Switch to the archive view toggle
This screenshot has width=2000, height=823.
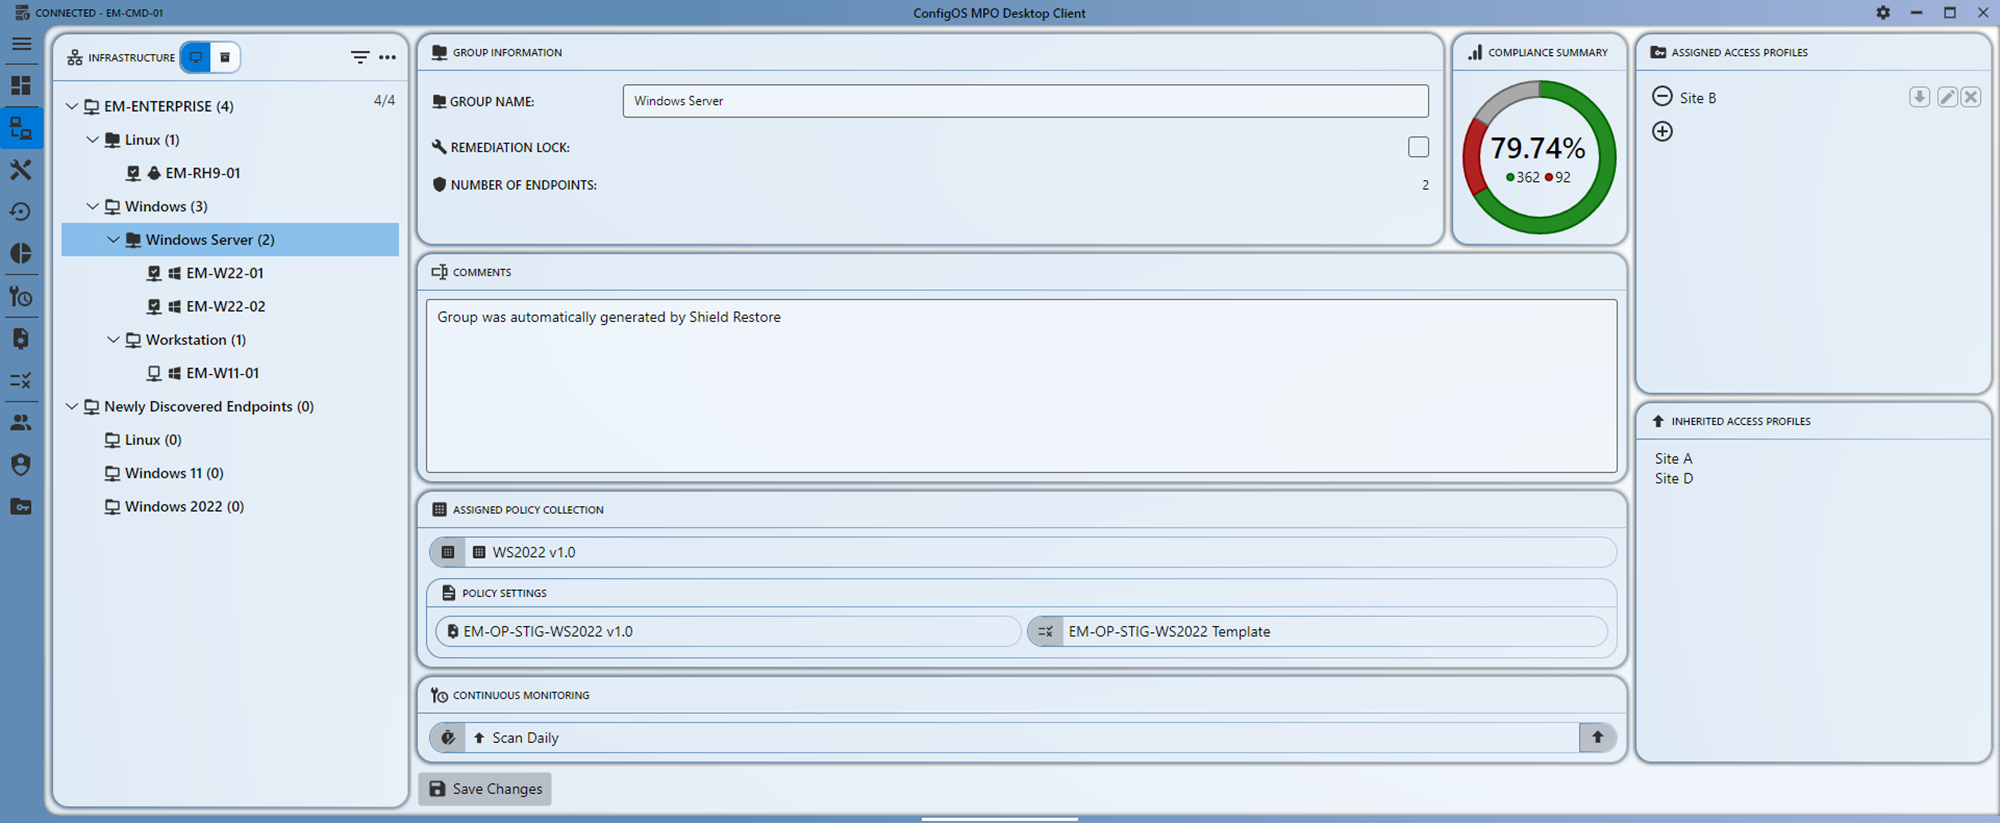[x=225, y=58]
